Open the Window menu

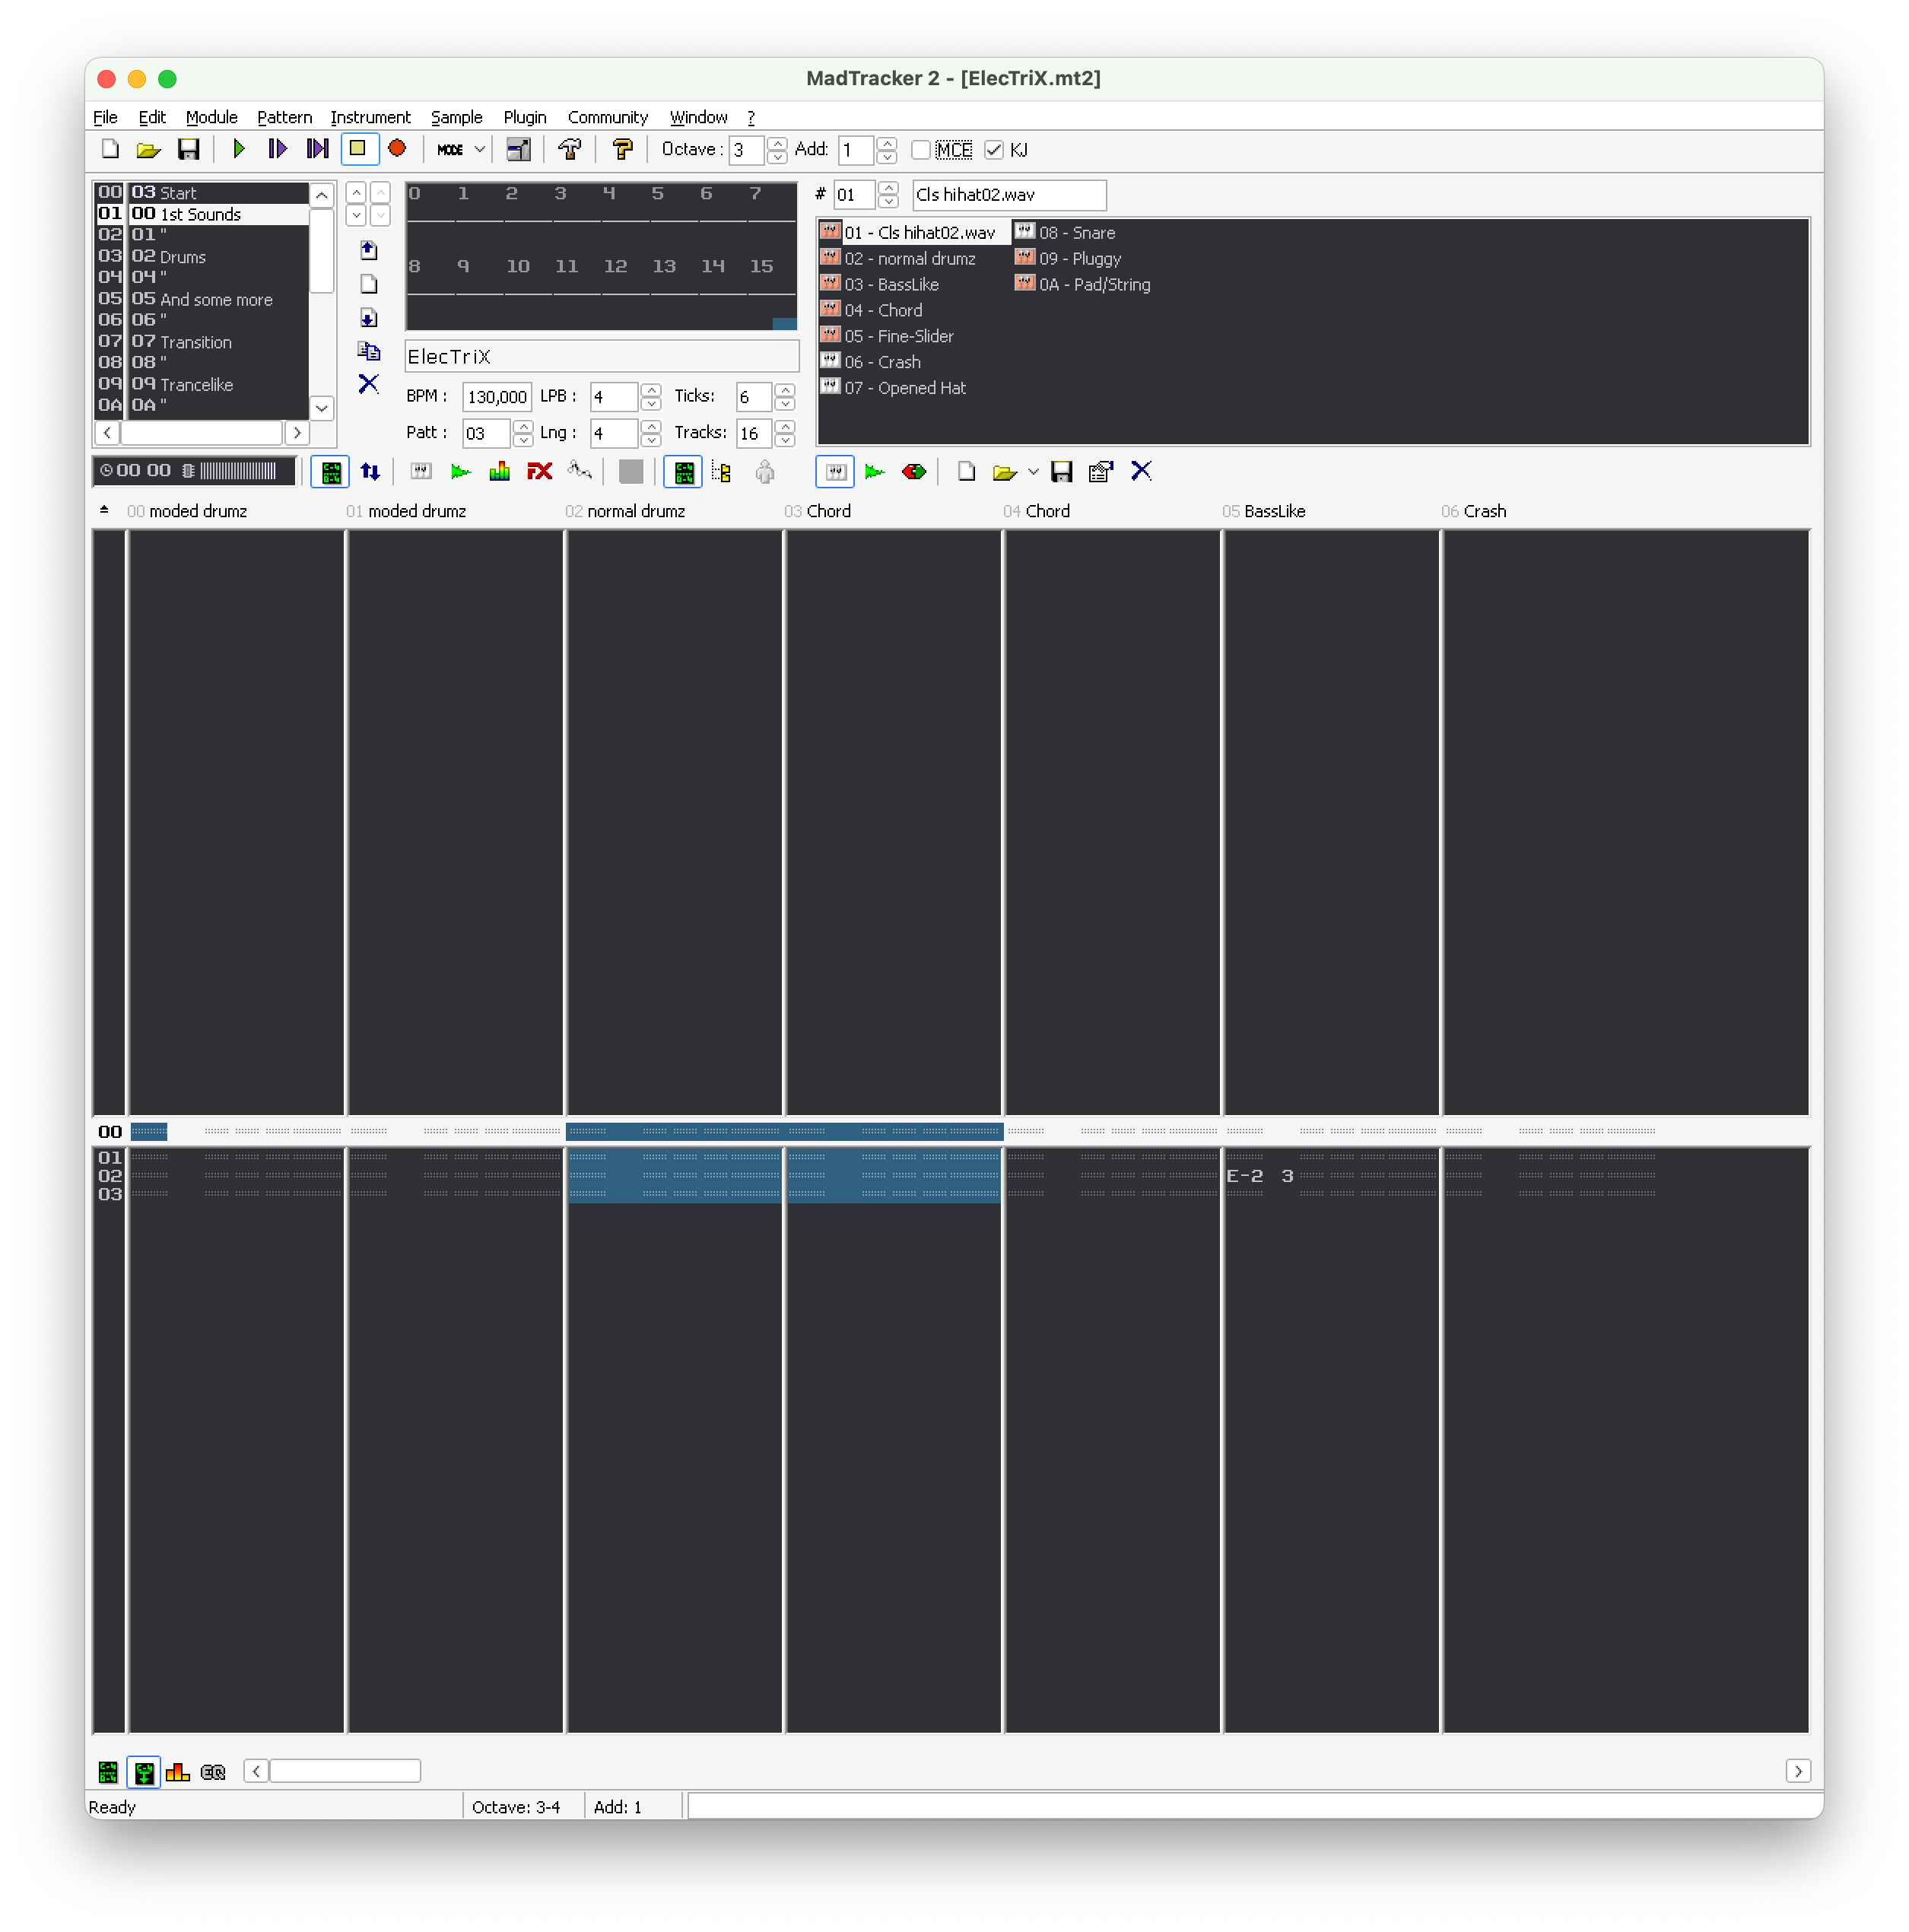[x=698, y=117]
